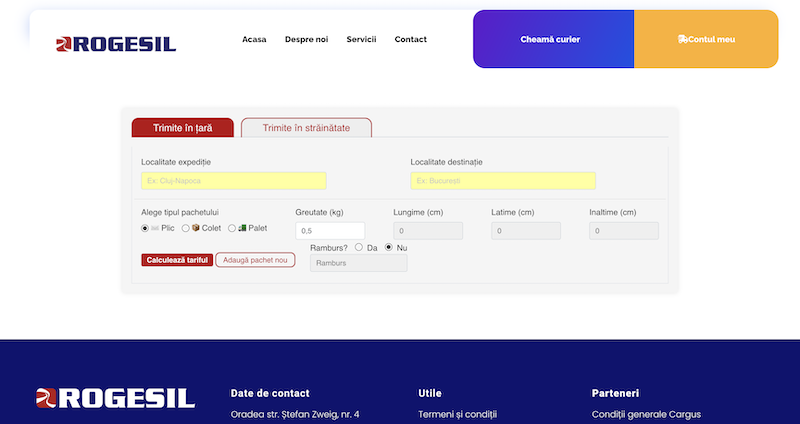Switch to Trimite în străinătate tab

pos(306,128)
